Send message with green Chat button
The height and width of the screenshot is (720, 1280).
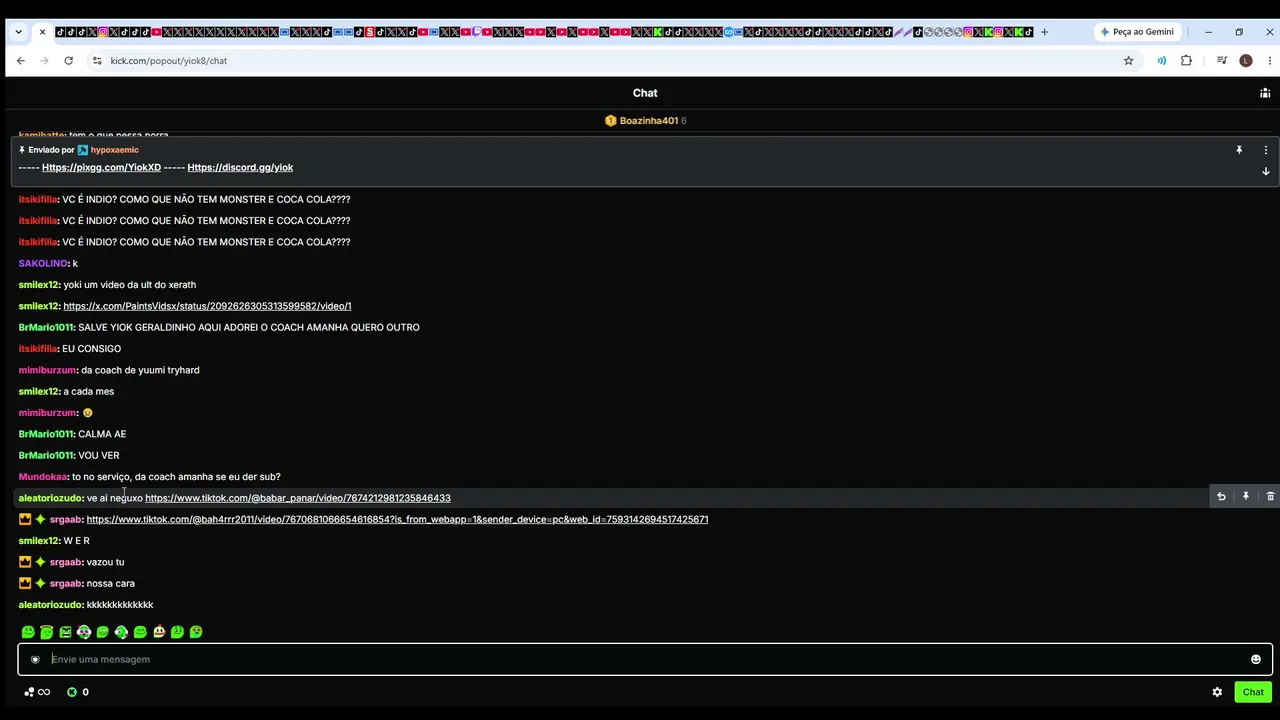coord(1253,692)
